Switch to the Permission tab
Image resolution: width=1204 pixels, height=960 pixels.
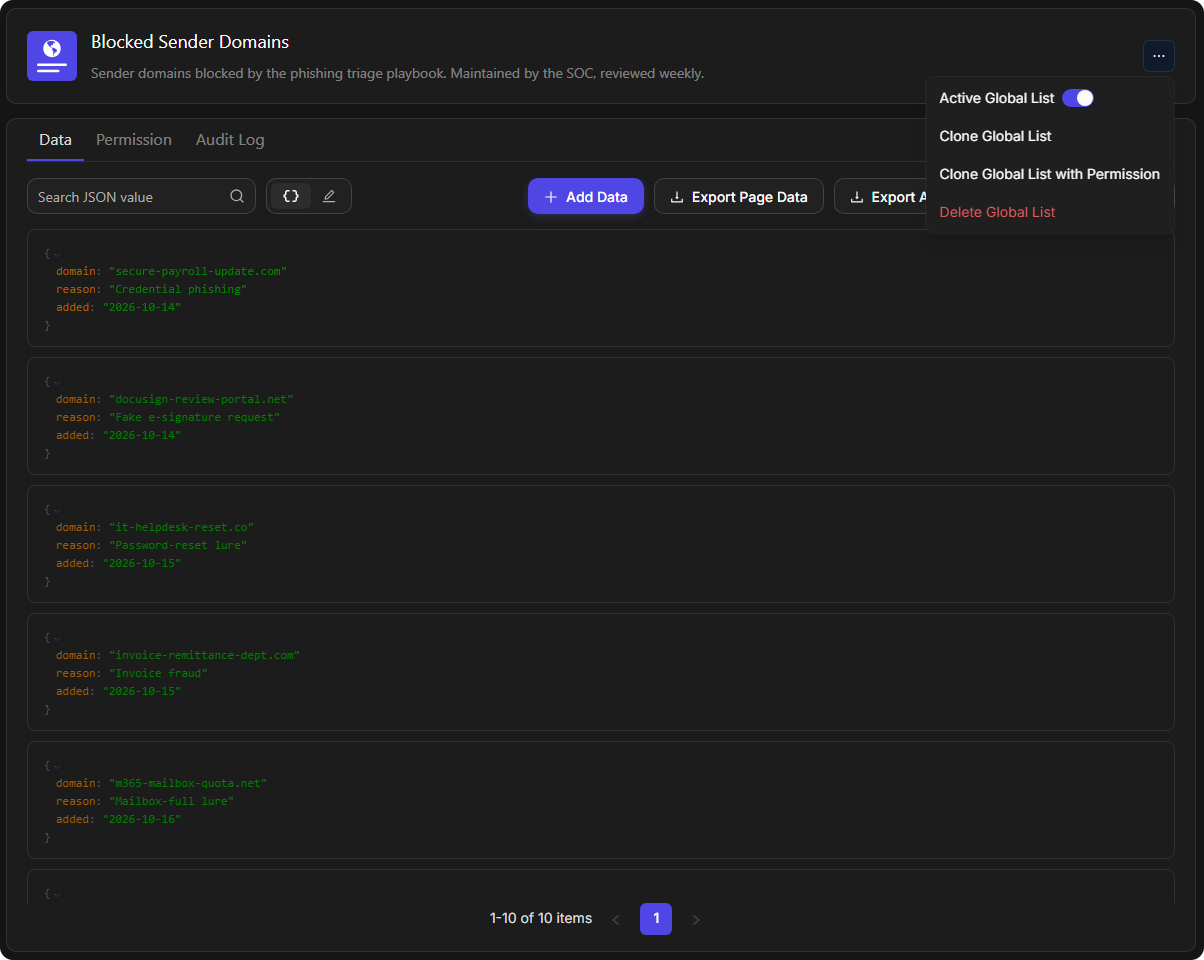click(134, 140)
